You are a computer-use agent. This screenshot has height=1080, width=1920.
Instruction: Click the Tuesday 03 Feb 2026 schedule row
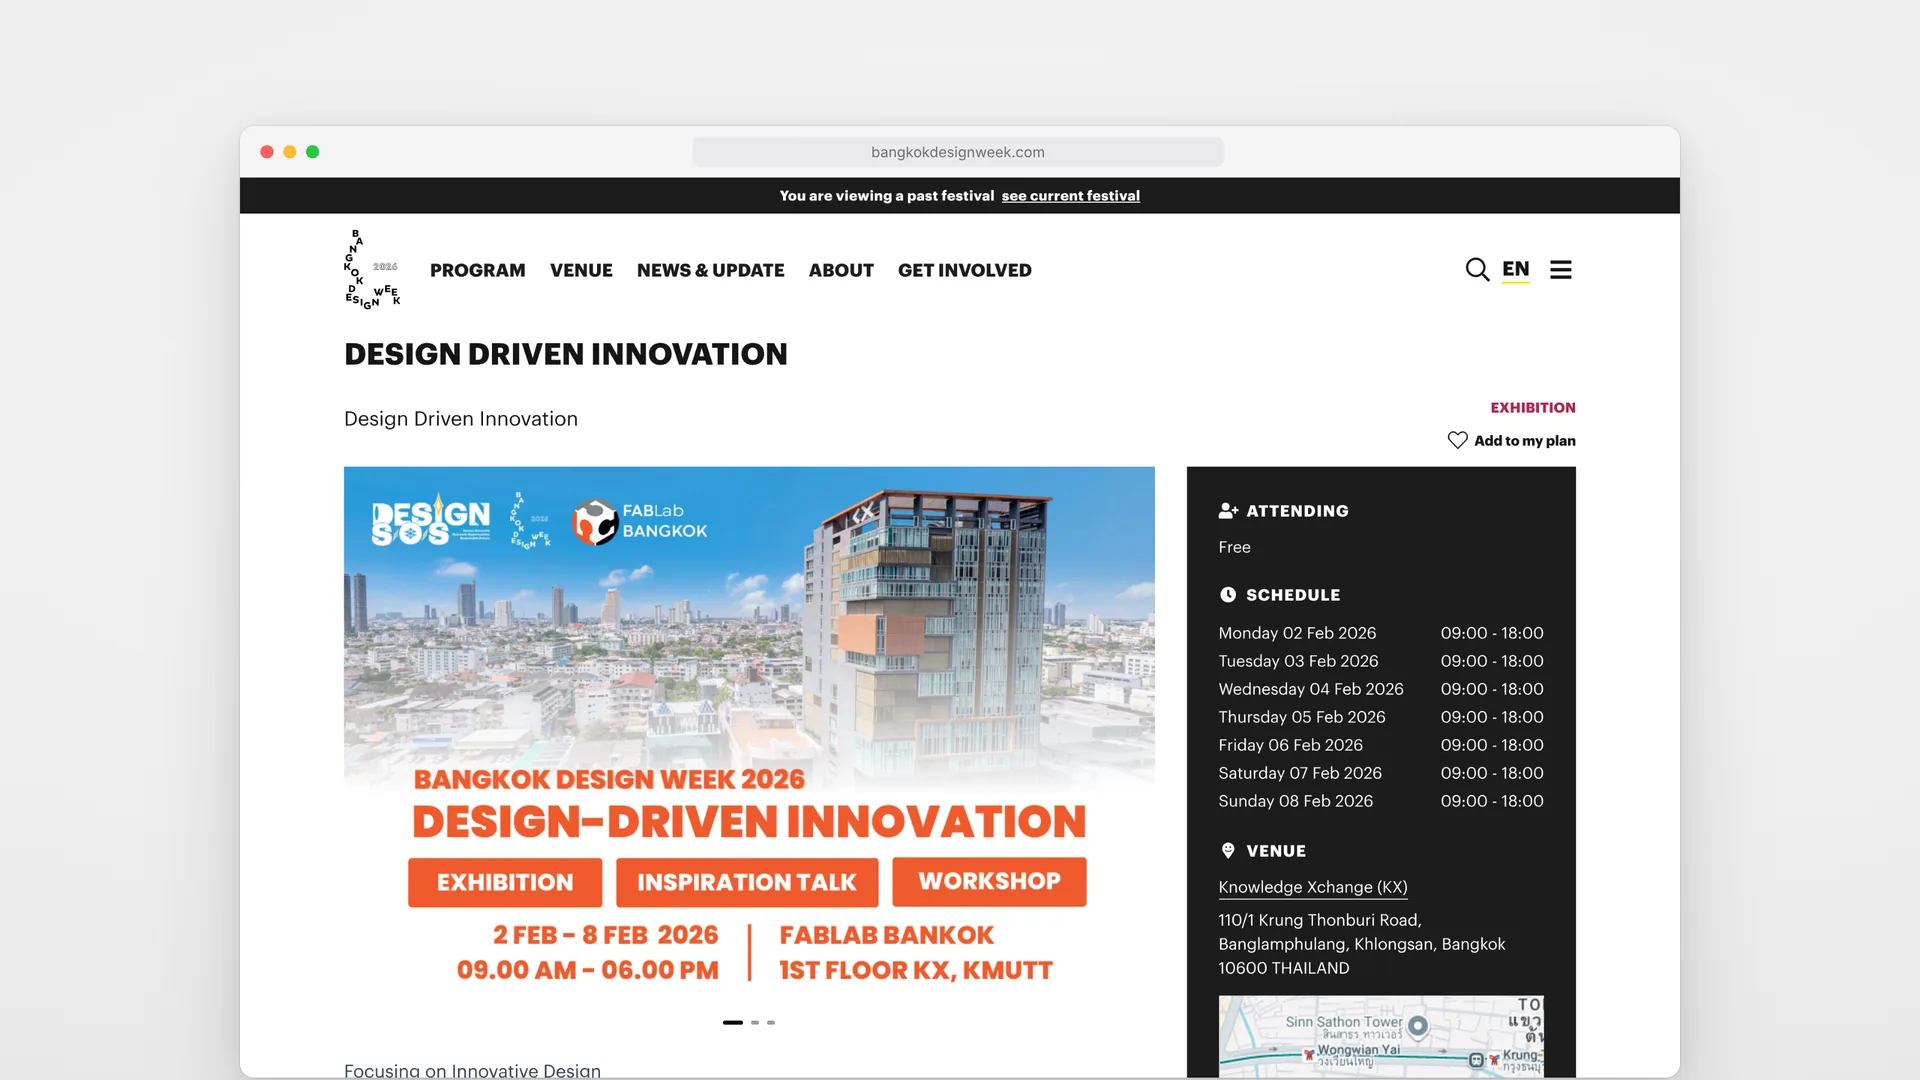1381,661
